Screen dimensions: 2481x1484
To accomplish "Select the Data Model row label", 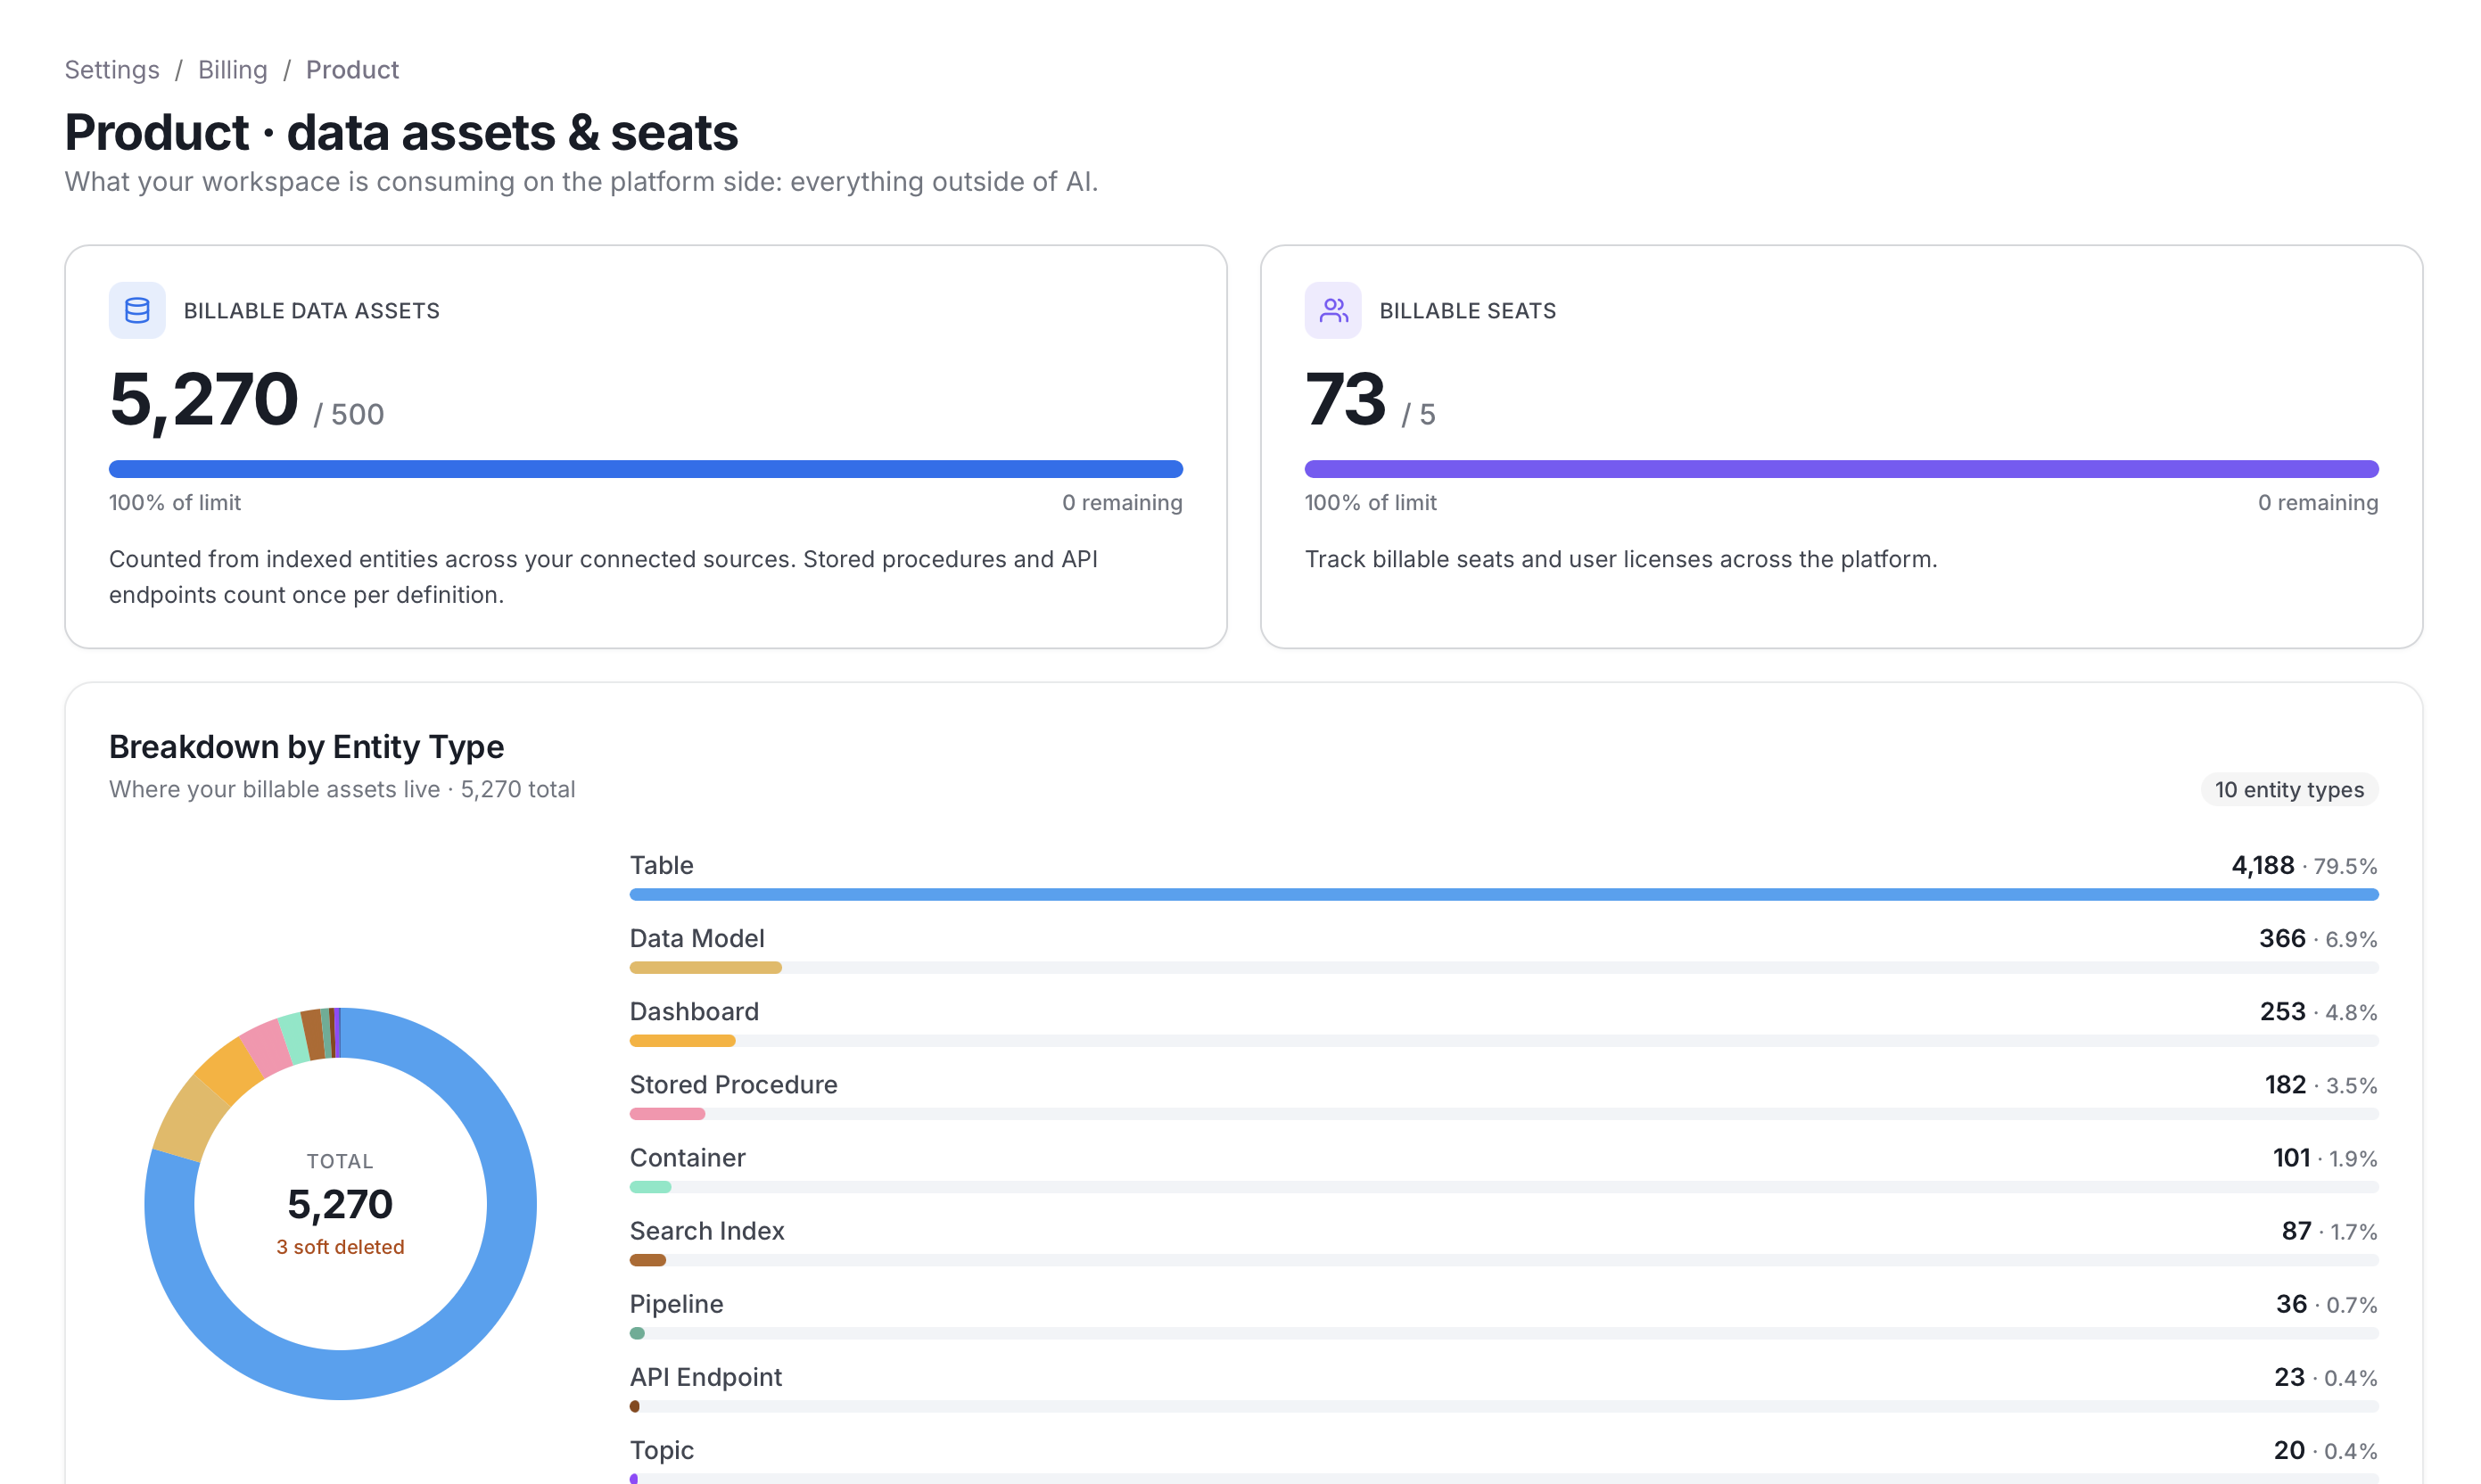I will pos(697,938).
